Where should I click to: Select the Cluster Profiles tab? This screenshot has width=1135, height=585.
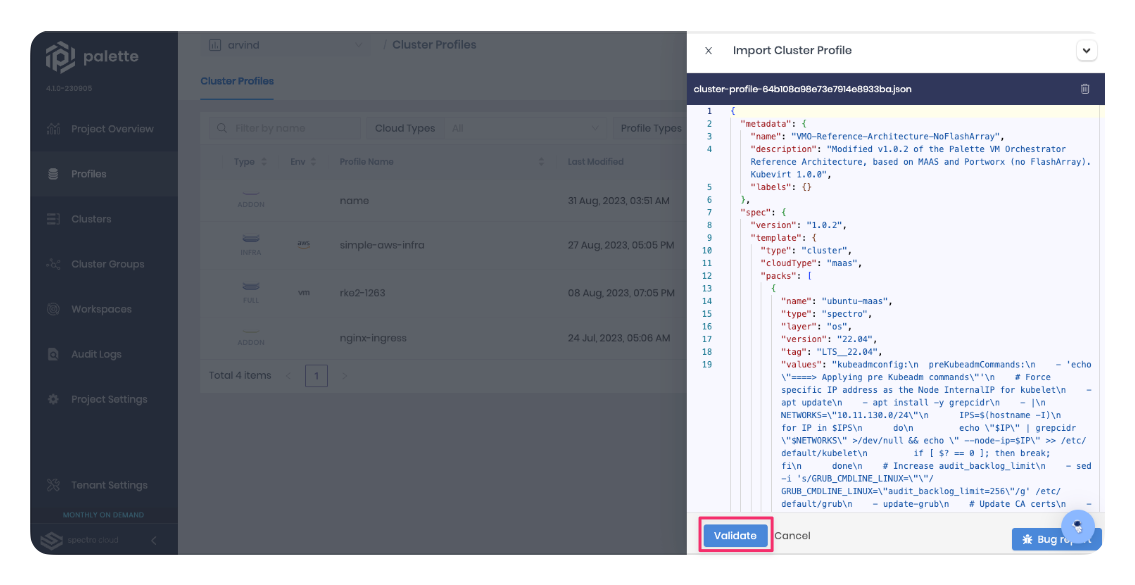click(x=237, y=81)
